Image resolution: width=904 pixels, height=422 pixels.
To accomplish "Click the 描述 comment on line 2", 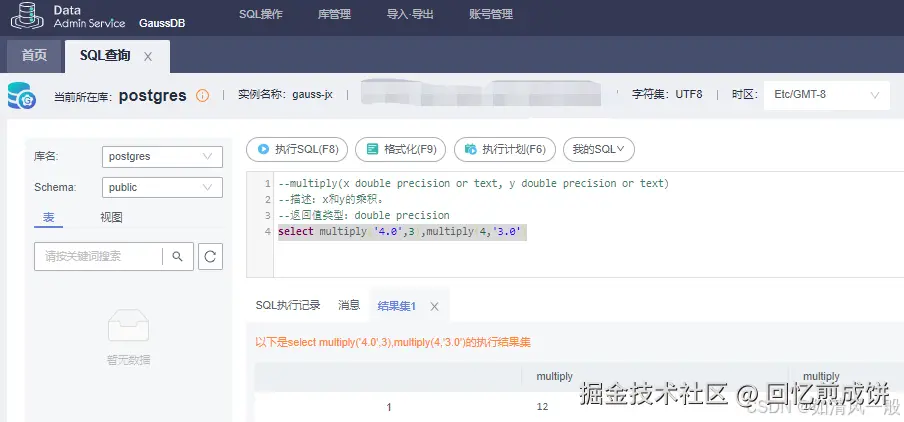I will 331,199.
